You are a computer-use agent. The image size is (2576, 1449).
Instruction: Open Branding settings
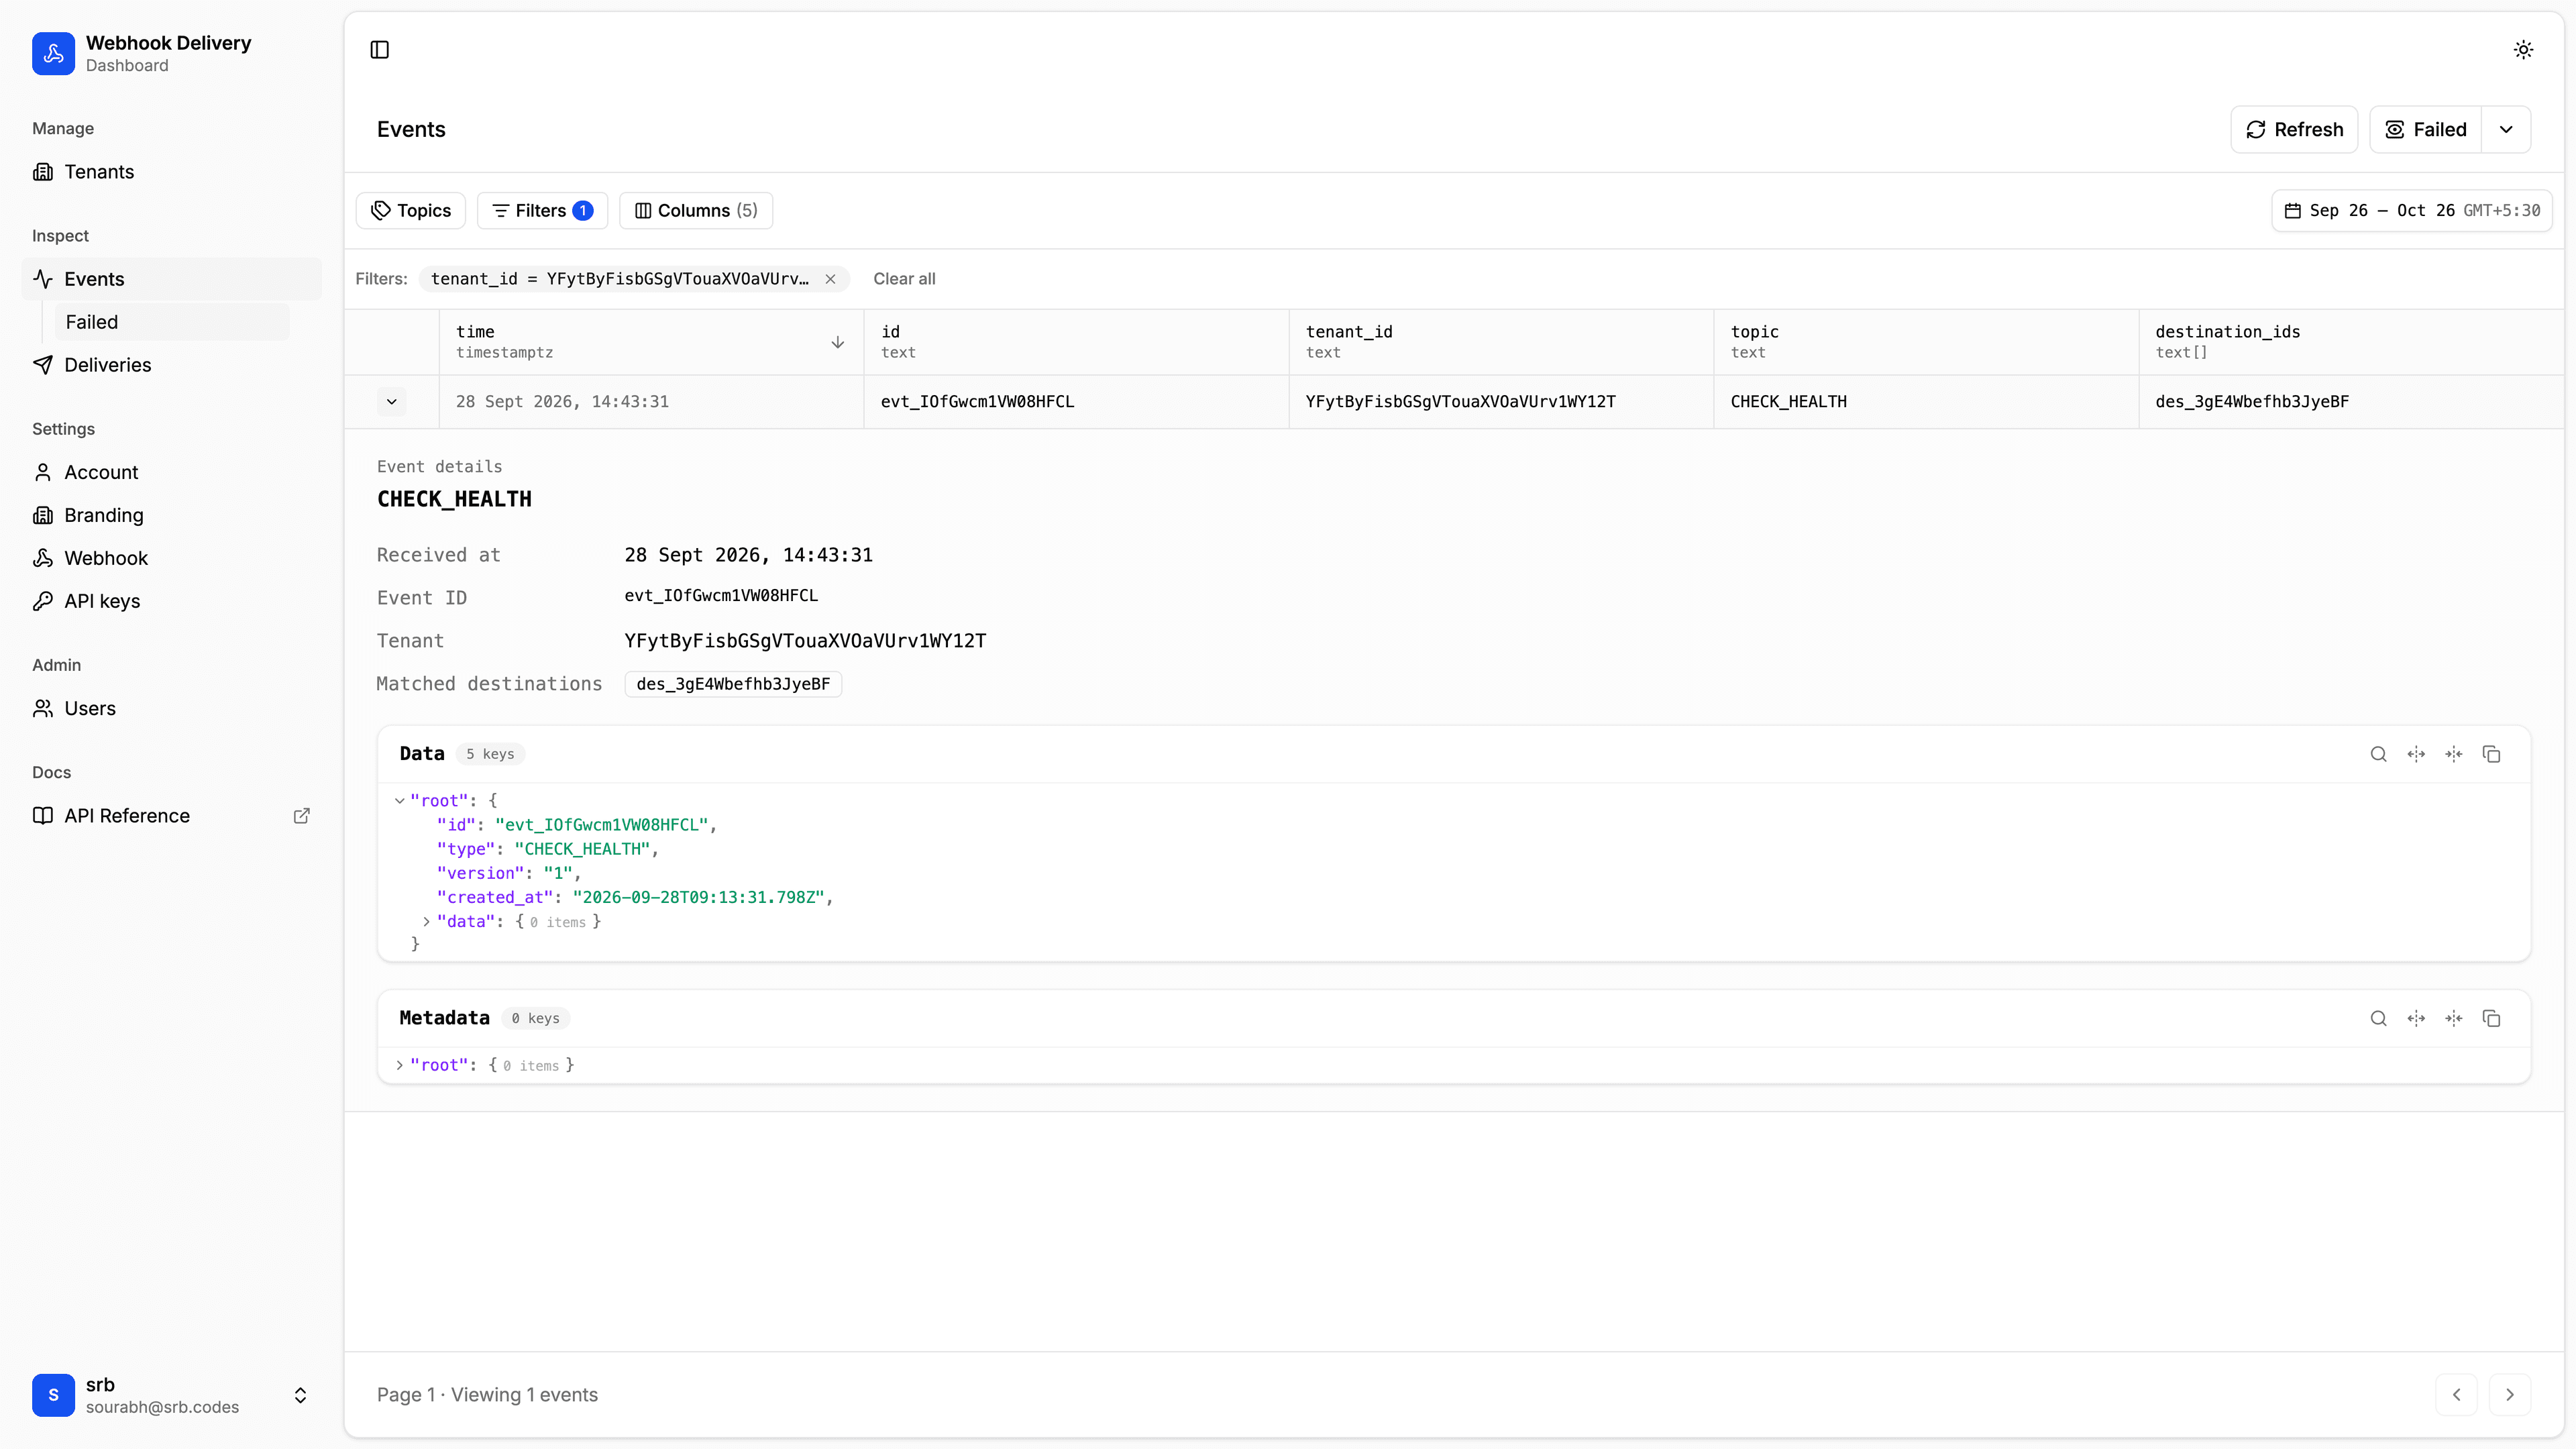pos(172,515)
